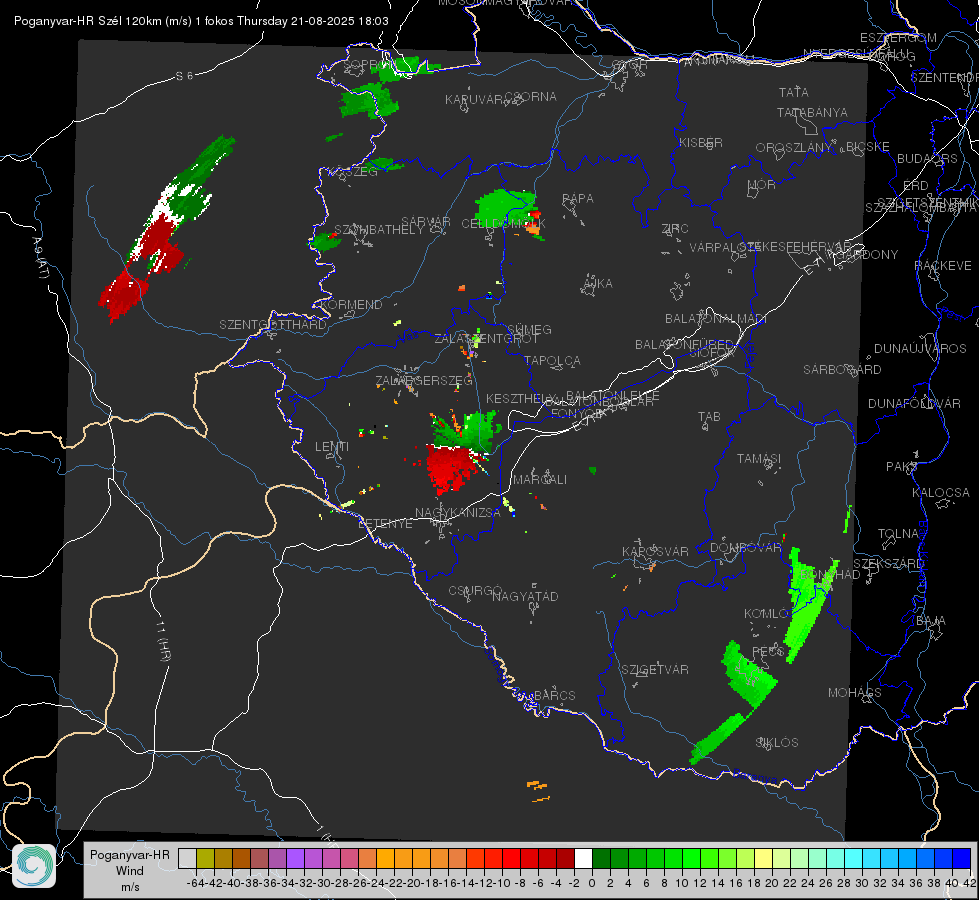Click the LETENYE city label
Screen dimensions: 979x900
[385, 524]
